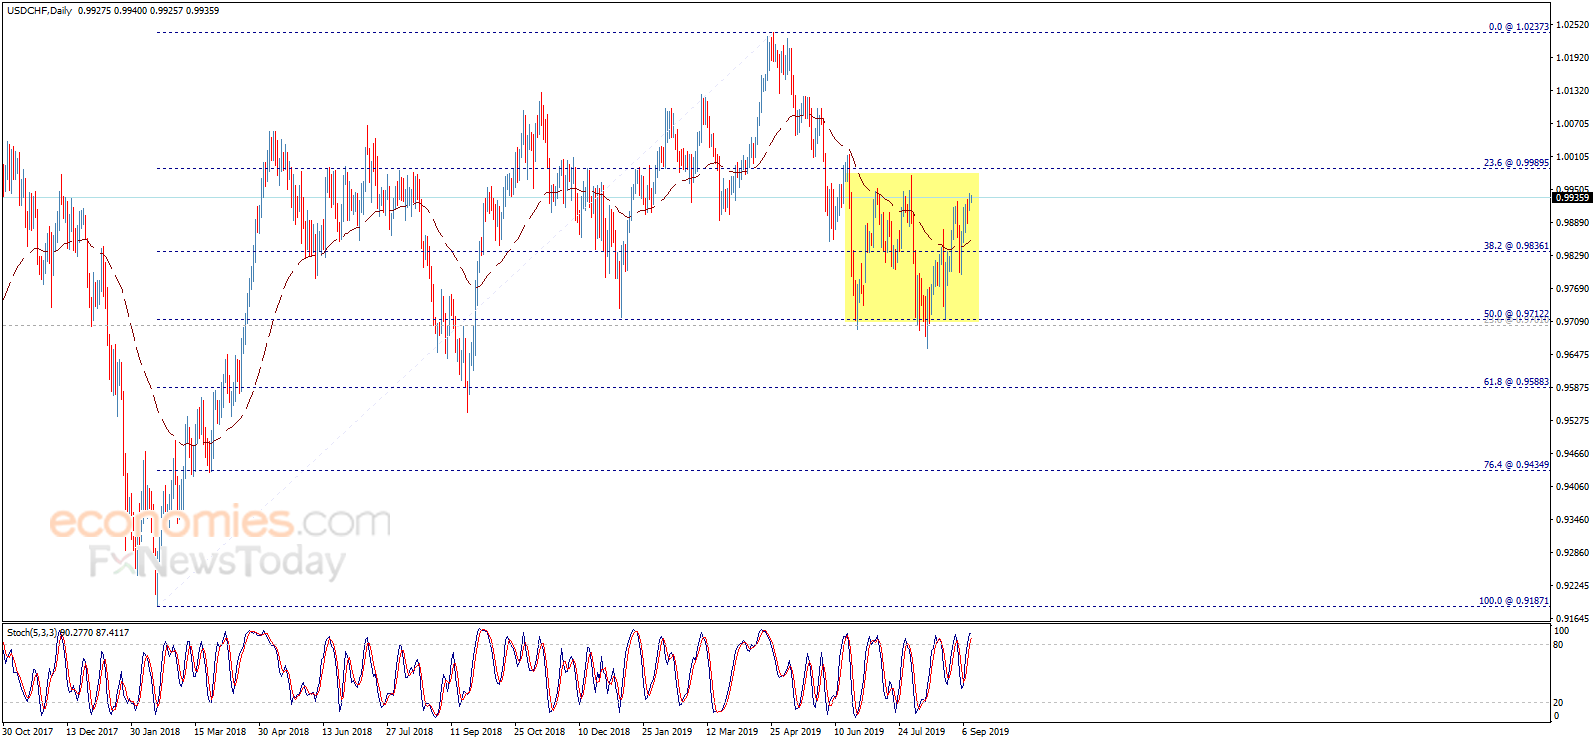Click the '24 Jul 2019' date label
Viewport: 1596px width, 743px height.
click(922, 732)
